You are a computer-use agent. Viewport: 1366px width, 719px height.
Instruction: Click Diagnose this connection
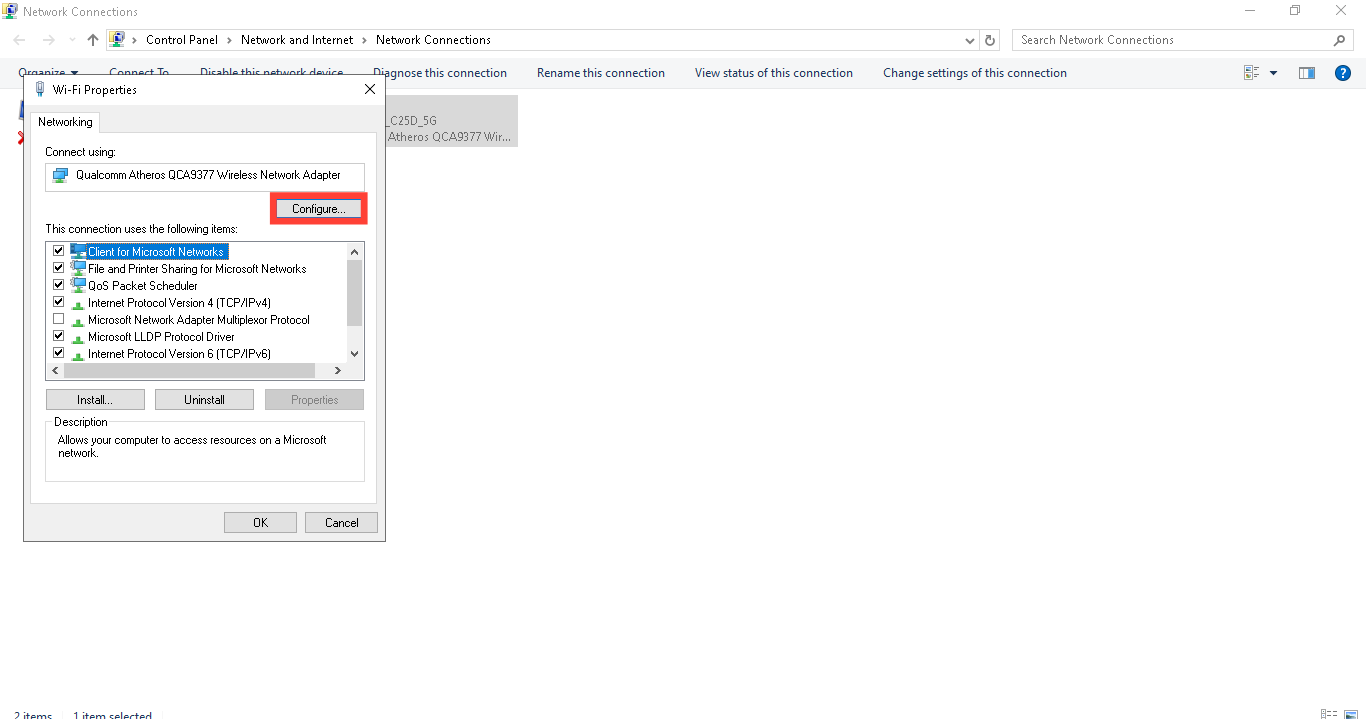point(440,73)
